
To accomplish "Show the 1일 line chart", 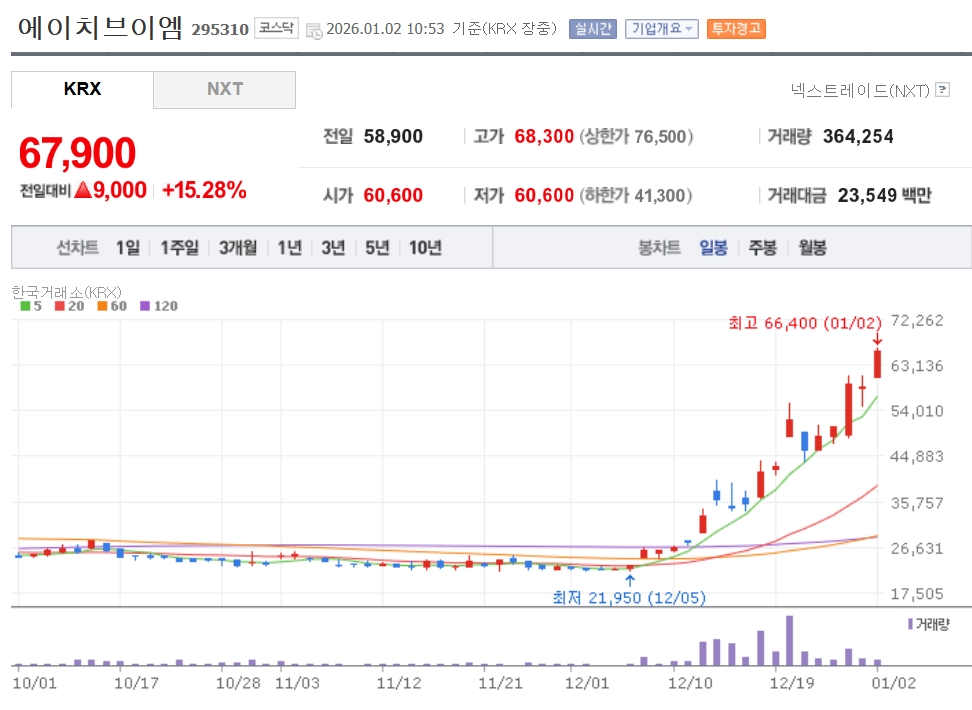I will pyautogui.click(x=128, y=248).
